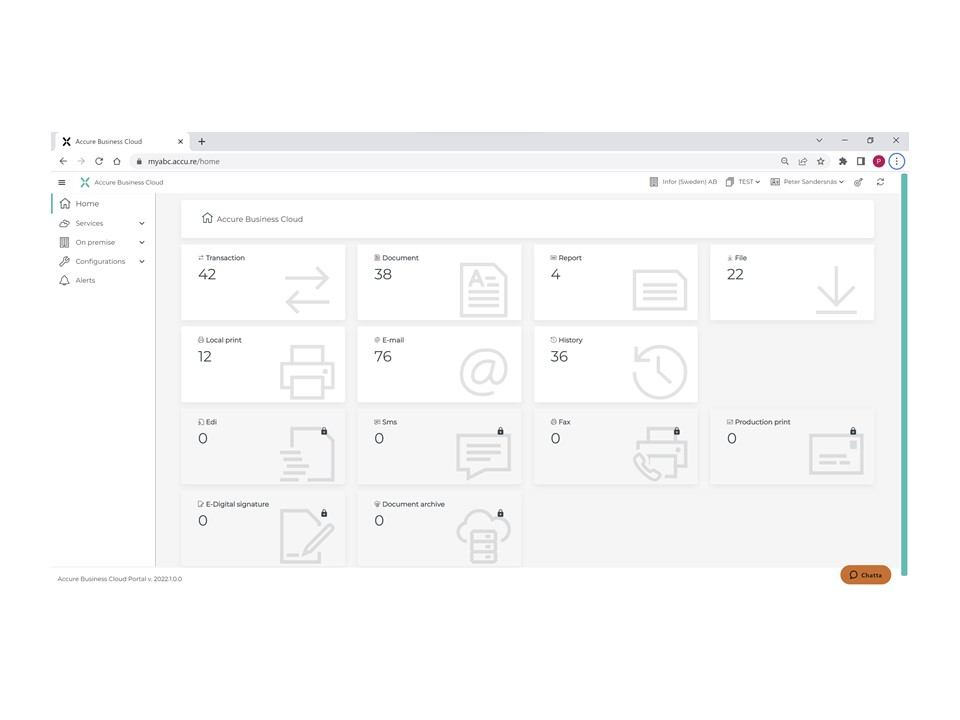960x720 pixels.
Task: Click the lock on E-Digital signature tile
Action: pos(323,512)
